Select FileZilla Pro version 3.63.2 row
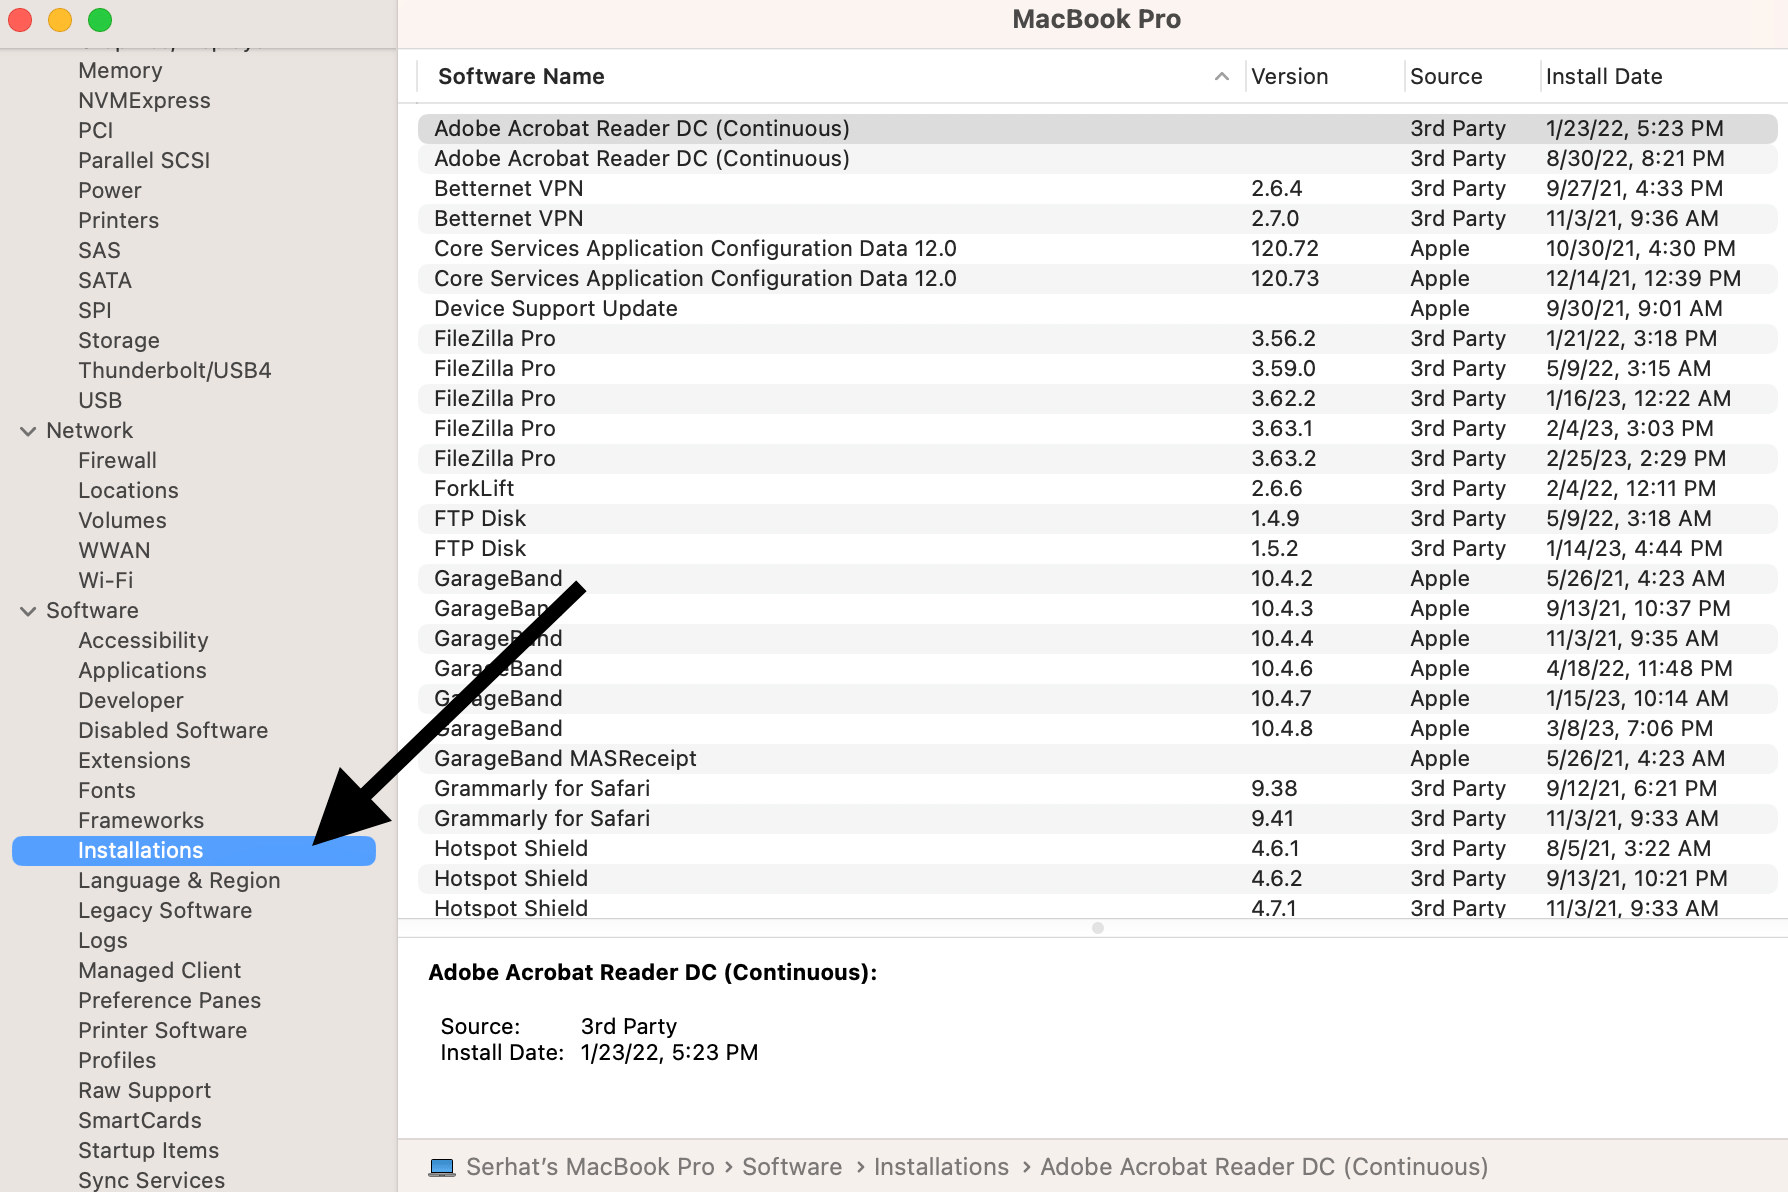1788x1192 pixels. tap(1098, 459)
